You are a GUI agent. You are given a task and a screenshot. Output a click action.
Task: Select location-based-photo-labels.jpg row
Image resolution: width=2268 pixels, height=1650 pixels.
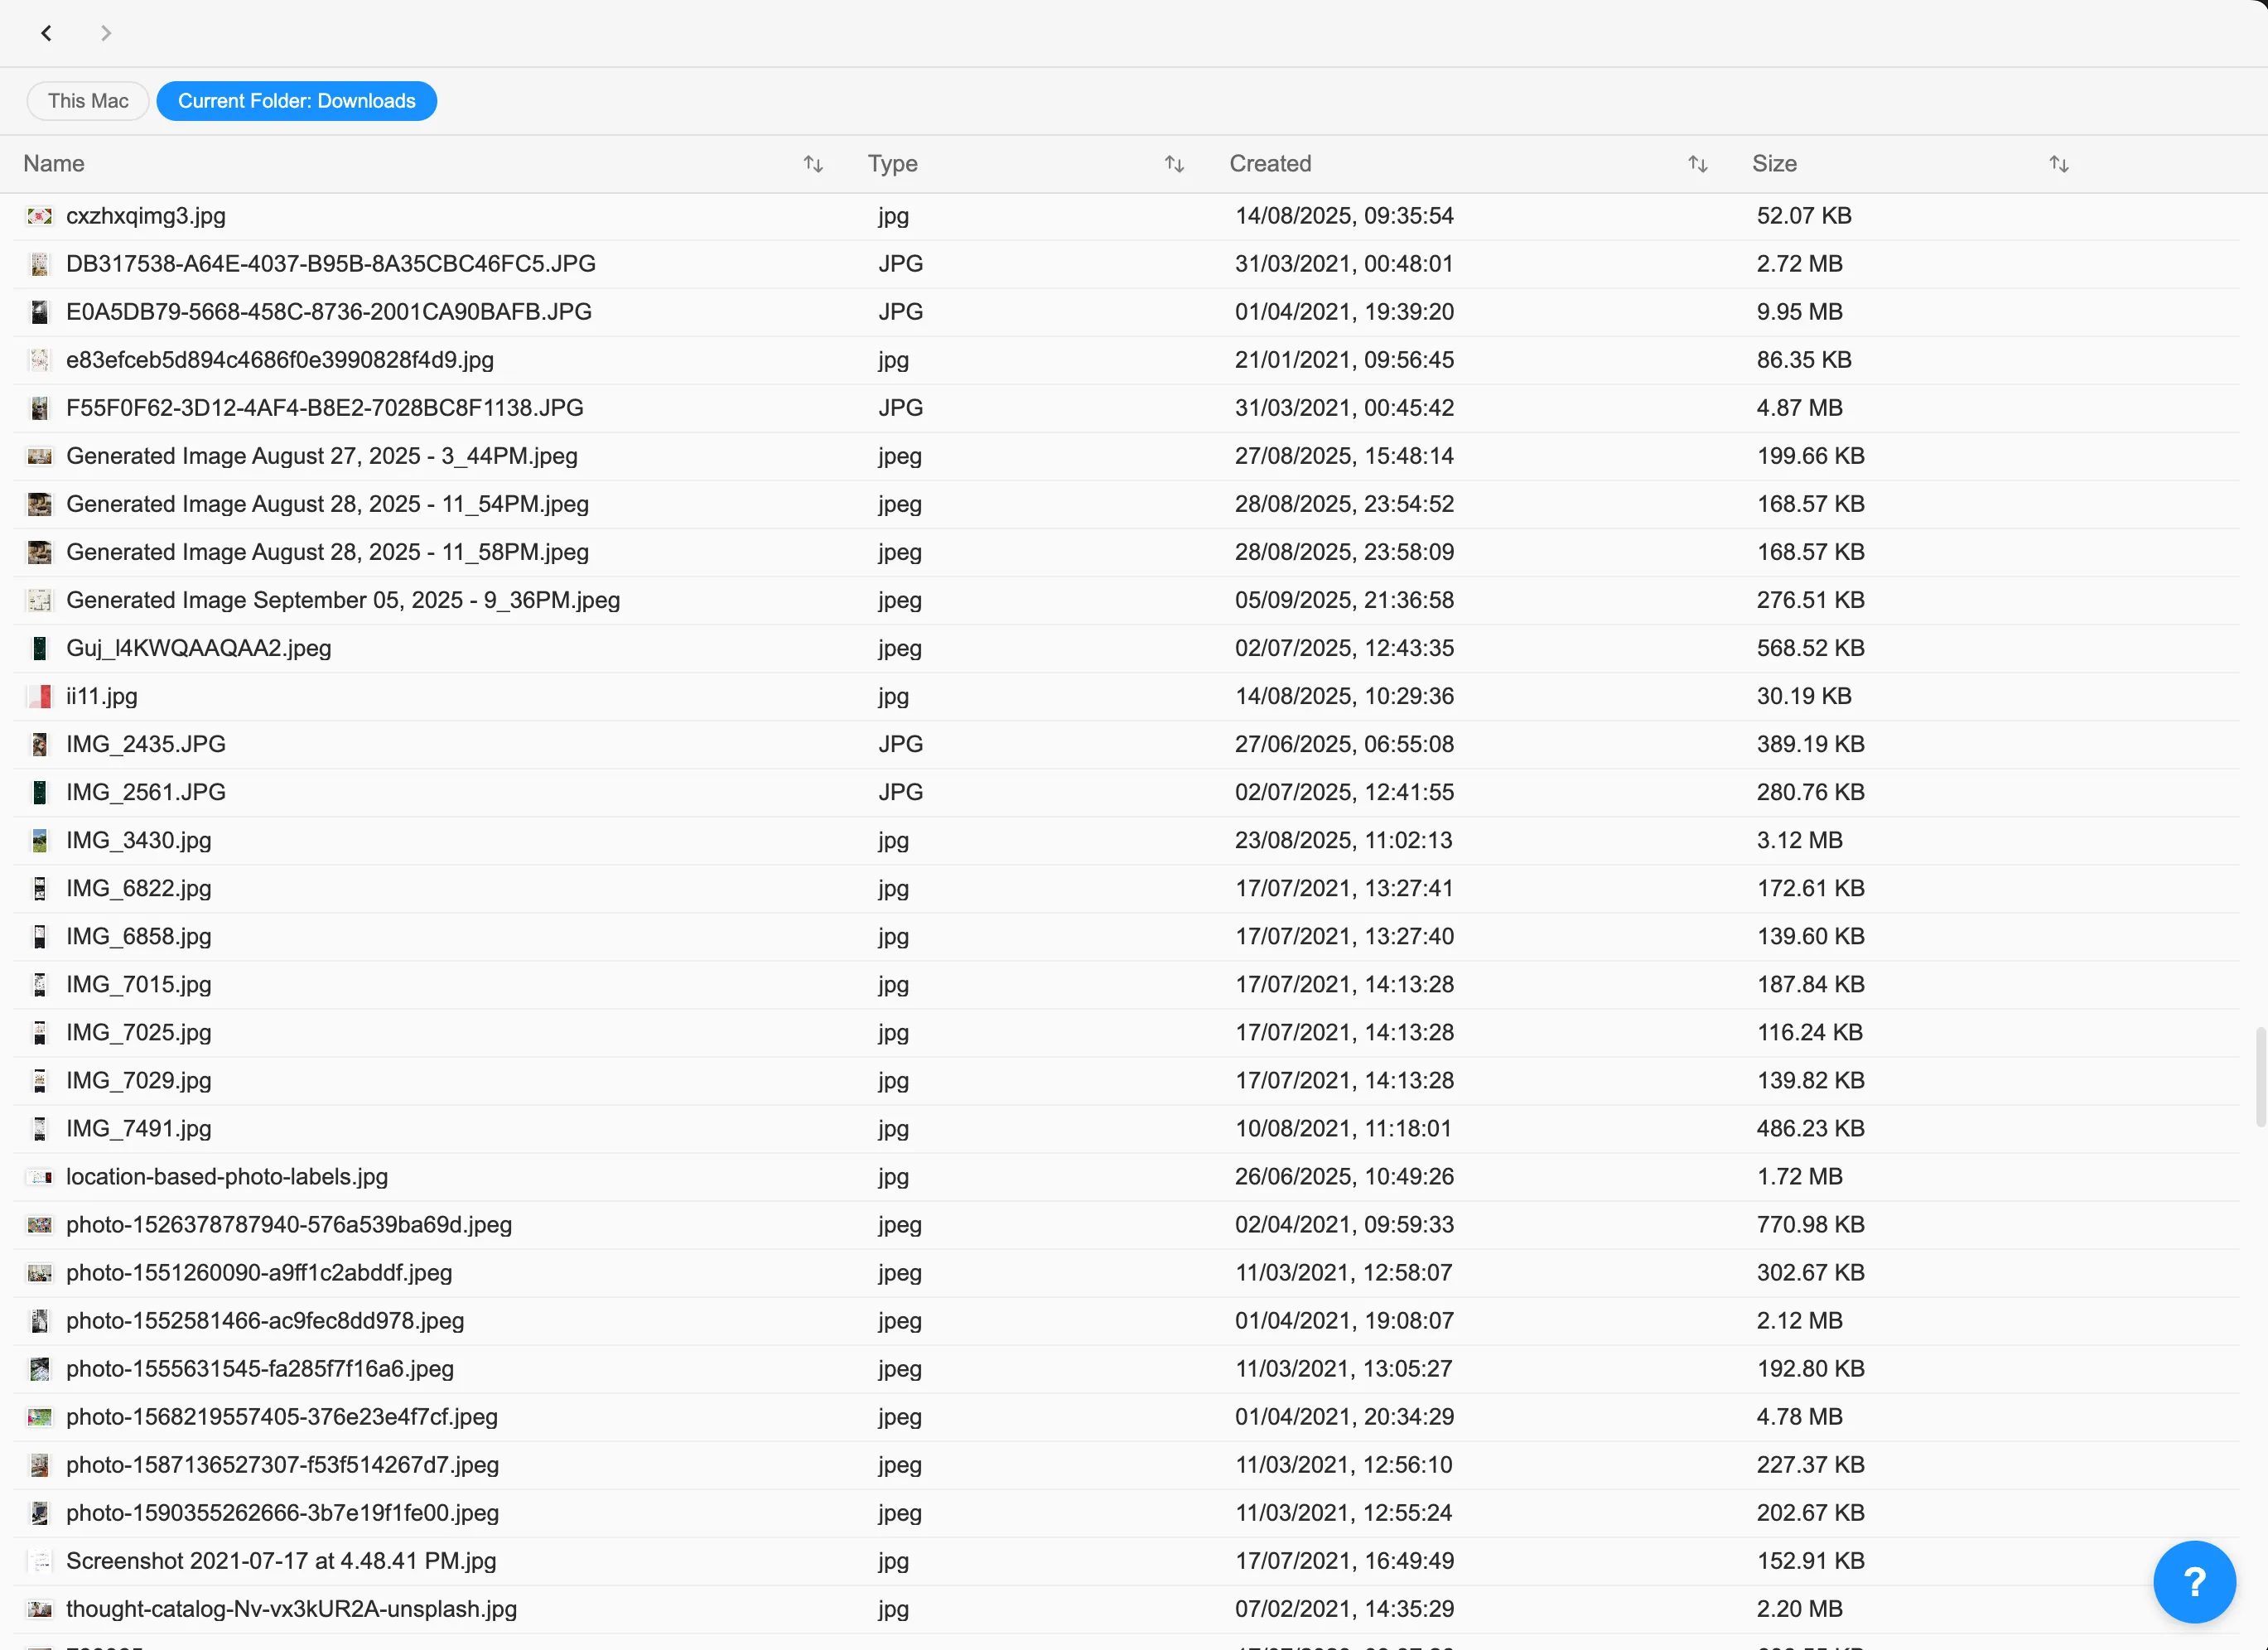pyautogui.click(x=227, y=1176)
